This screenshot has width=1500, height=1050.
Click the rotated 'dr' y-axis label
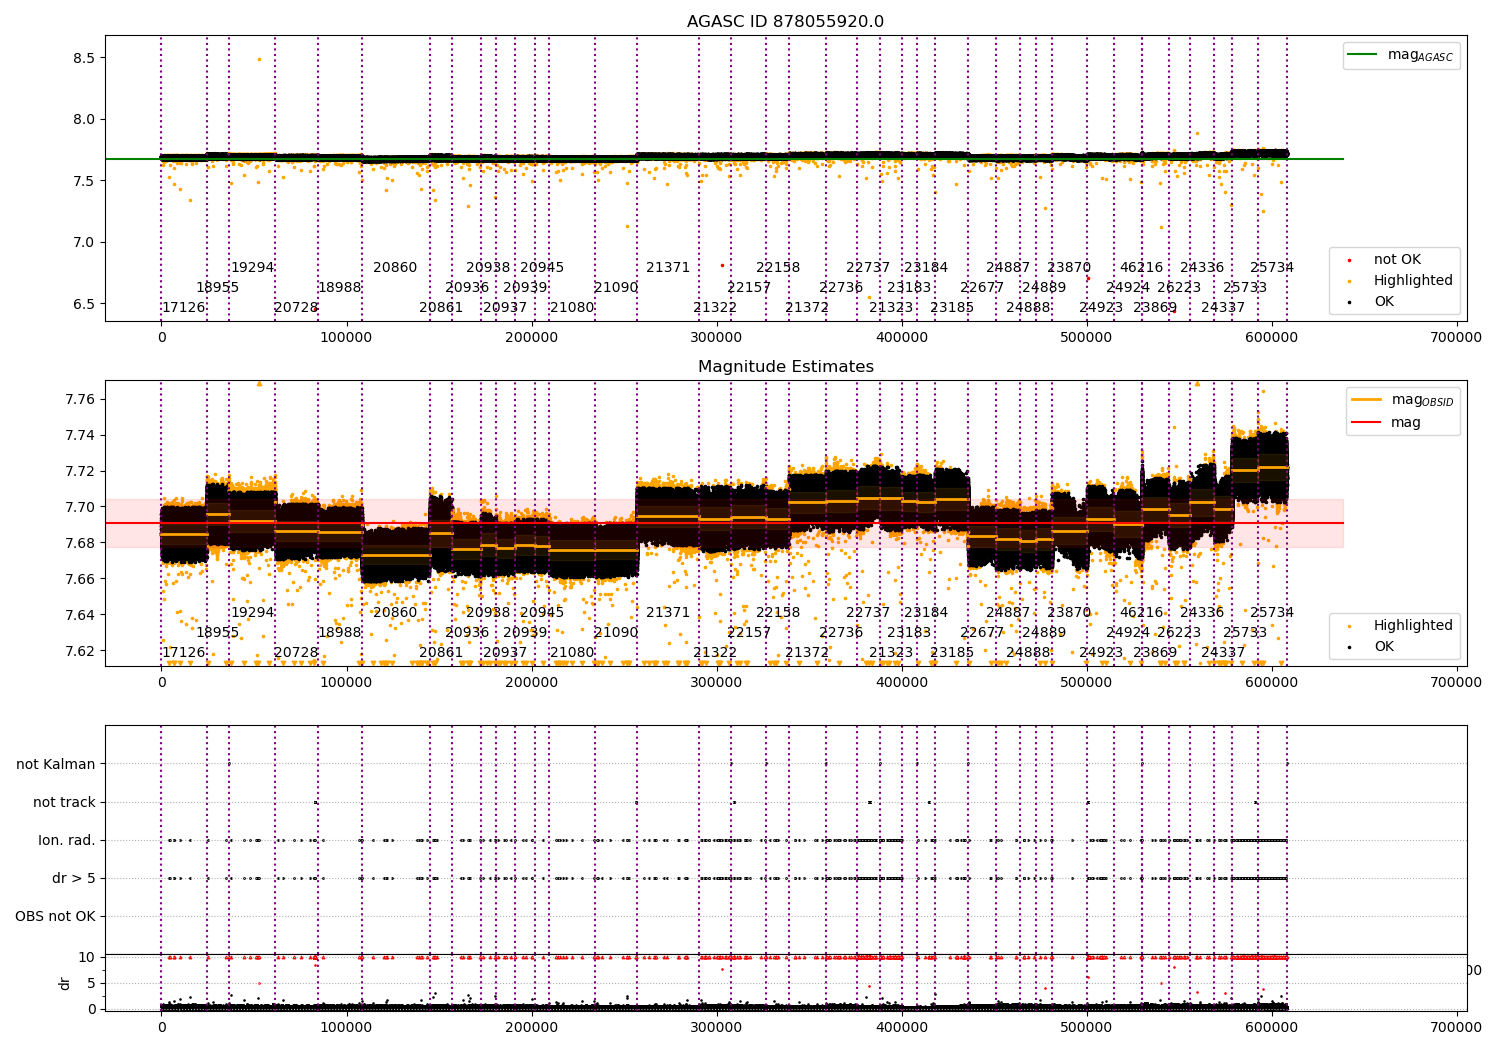(65, 983)
